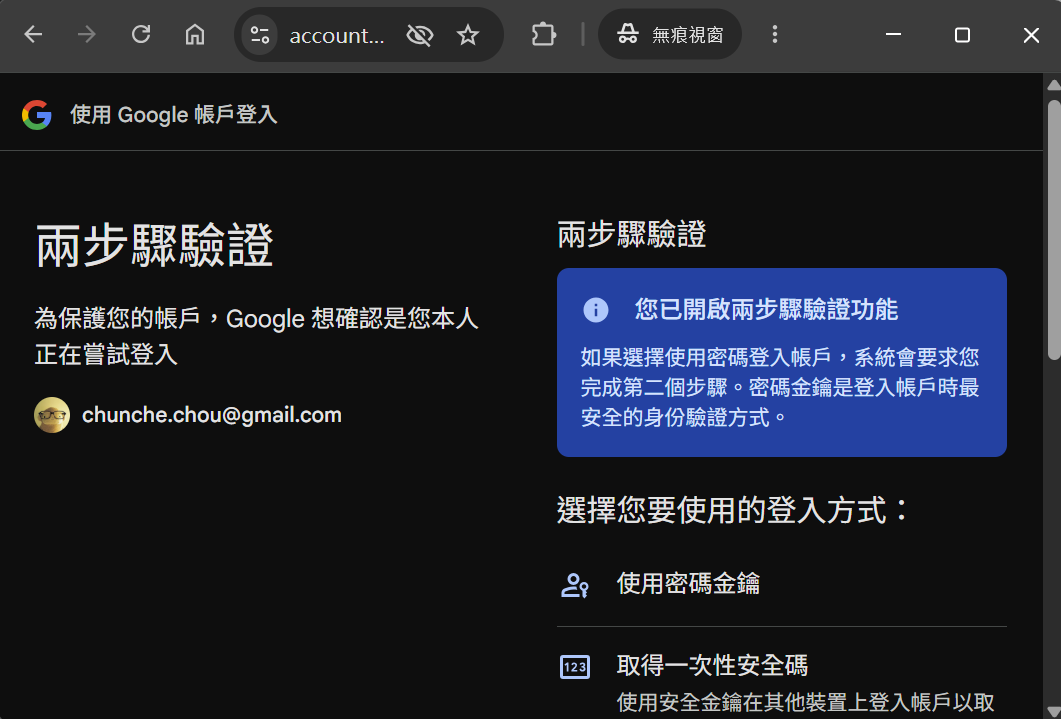Reload the current page
The image size is (1061, 719).
tap(141, 34)
